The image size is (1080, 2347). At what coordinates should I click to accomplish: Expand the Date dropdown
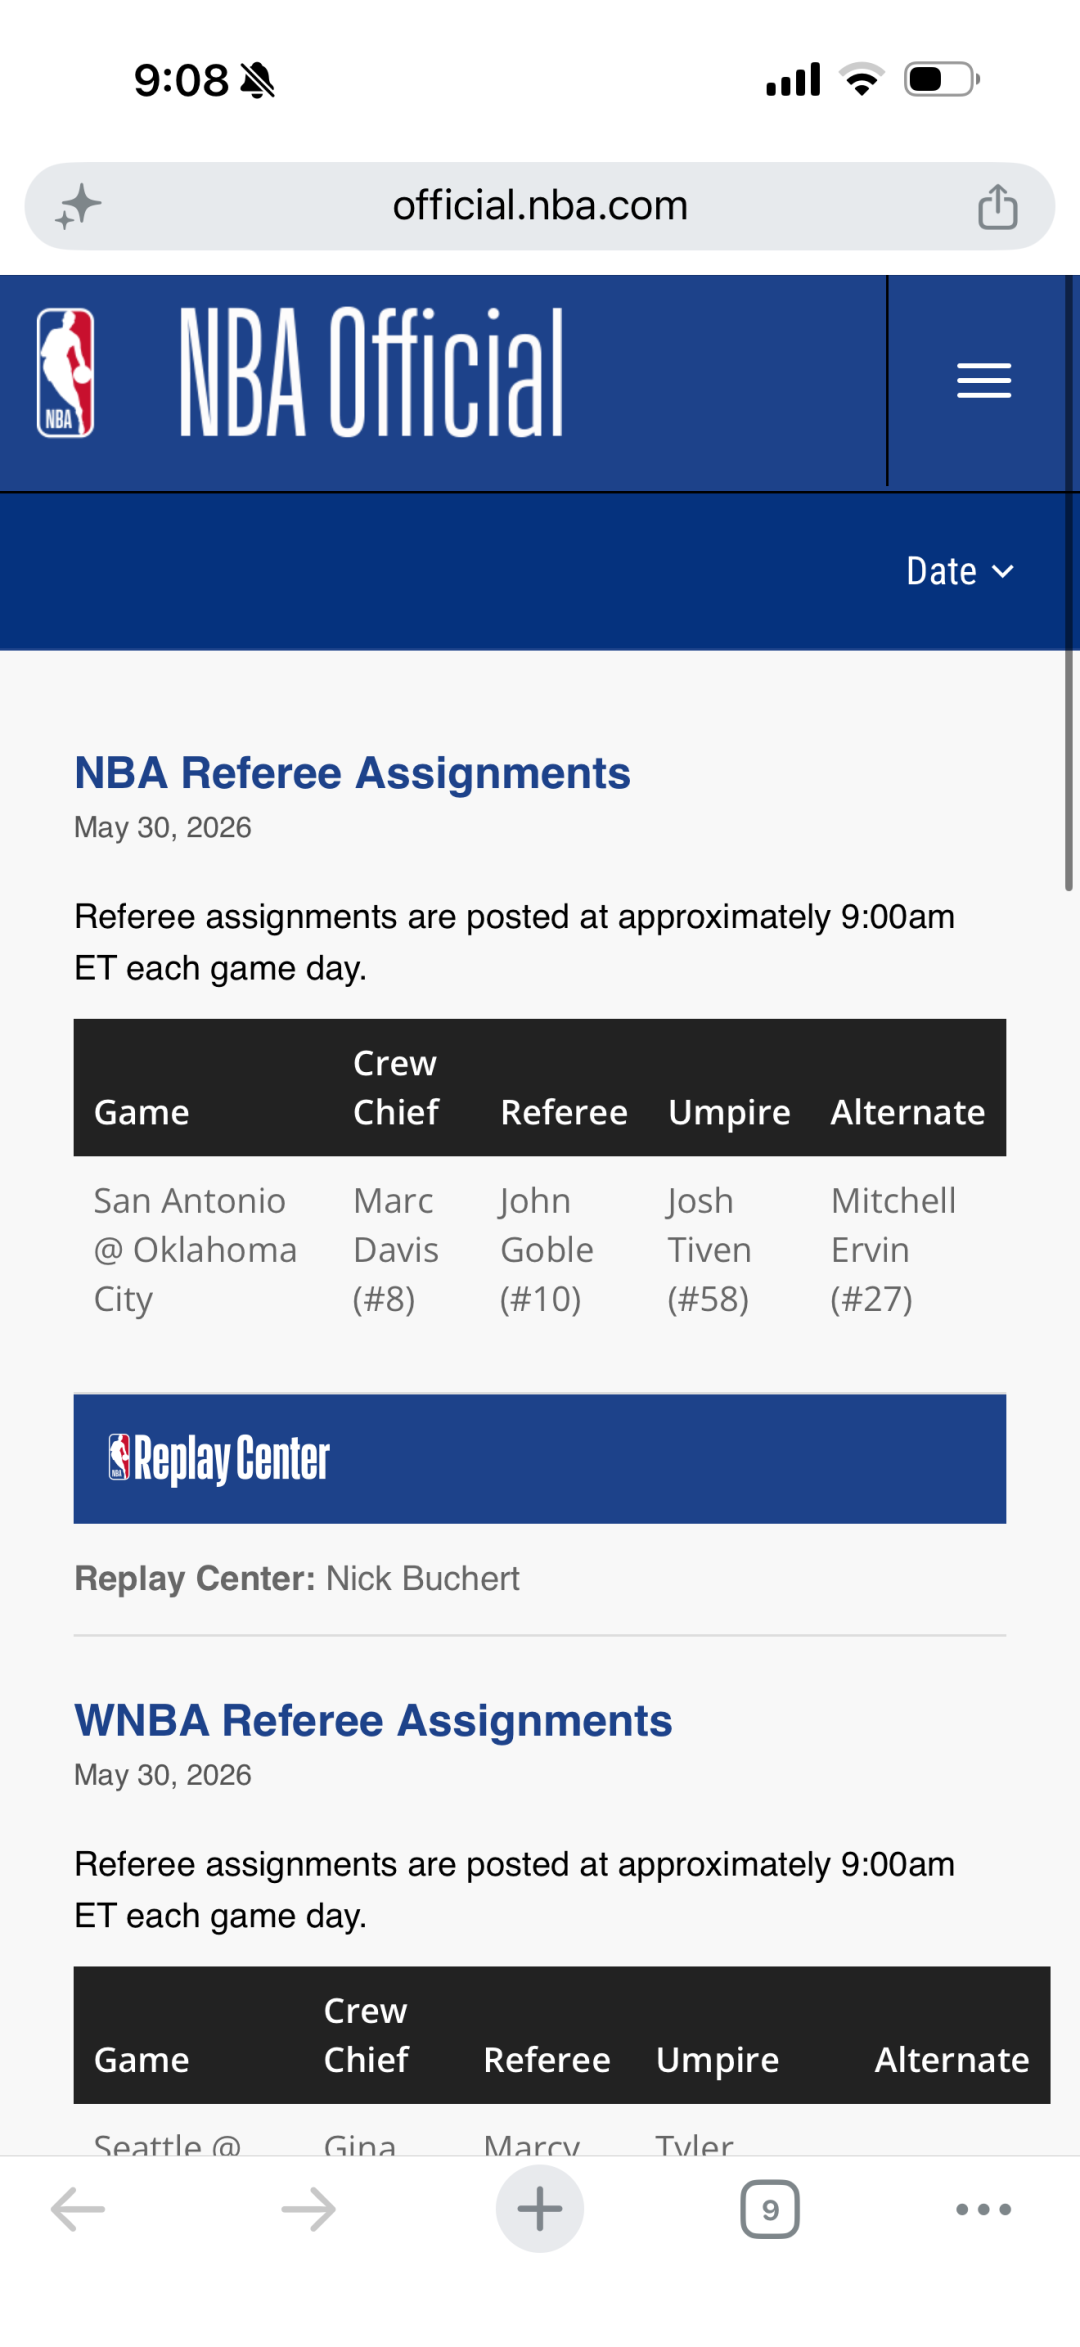click(x=960, y=571)
